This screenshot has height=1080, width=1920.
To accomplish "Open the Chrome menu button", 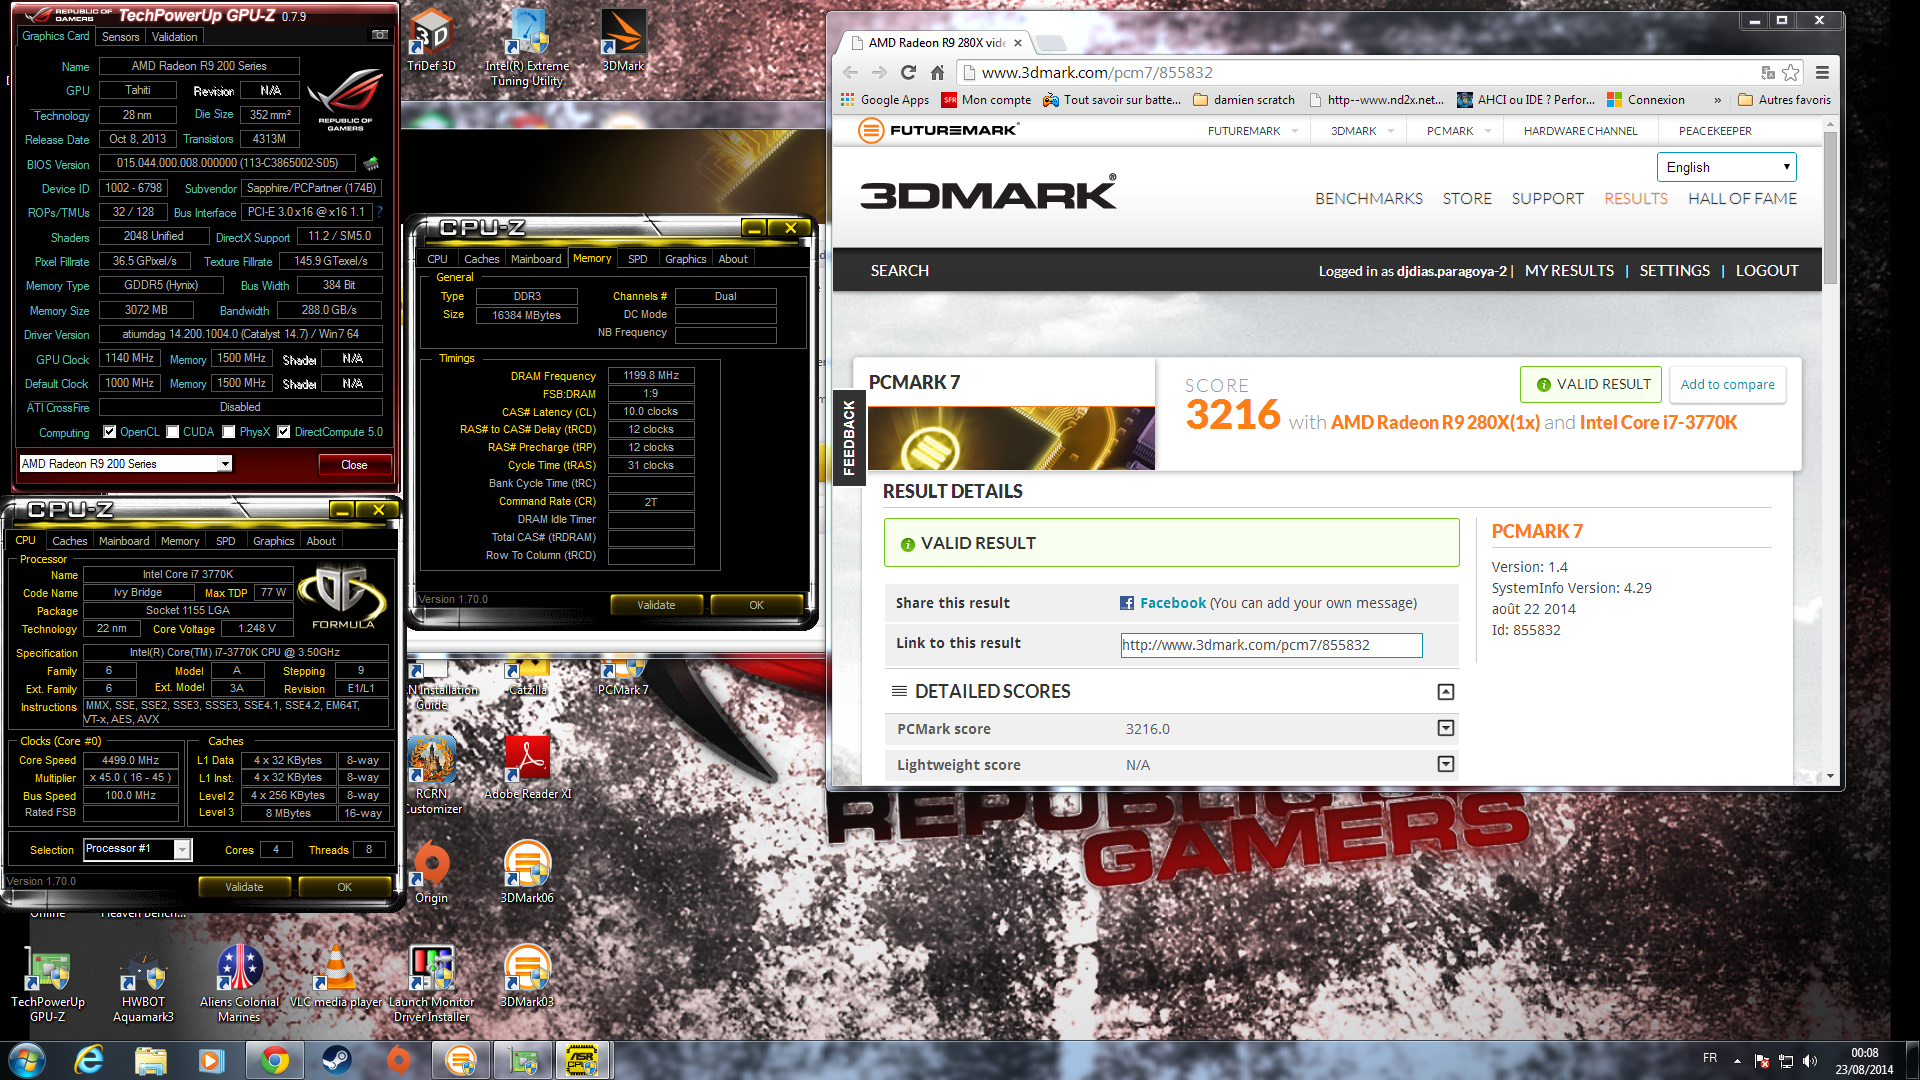I will (x=1822, y=72).
